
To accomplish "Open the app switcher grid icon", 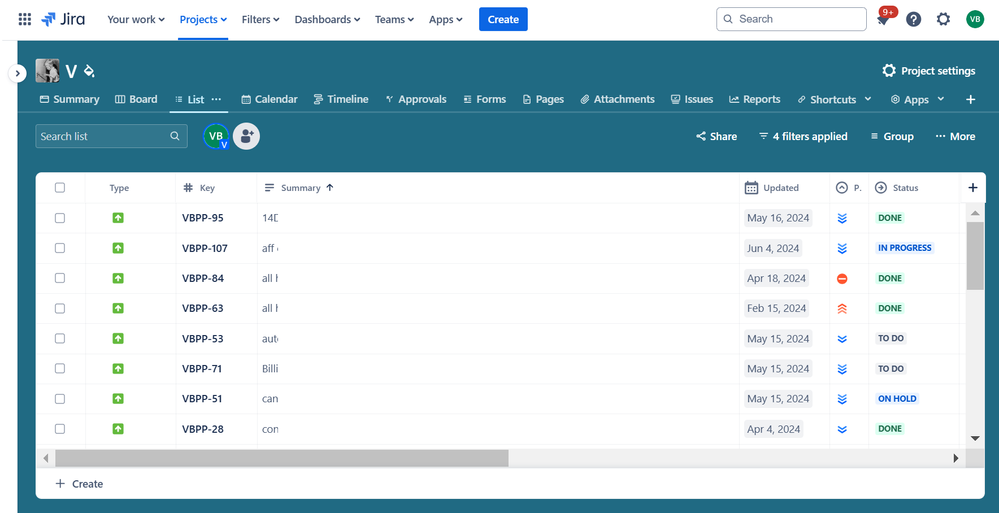I will click(25, 19).
